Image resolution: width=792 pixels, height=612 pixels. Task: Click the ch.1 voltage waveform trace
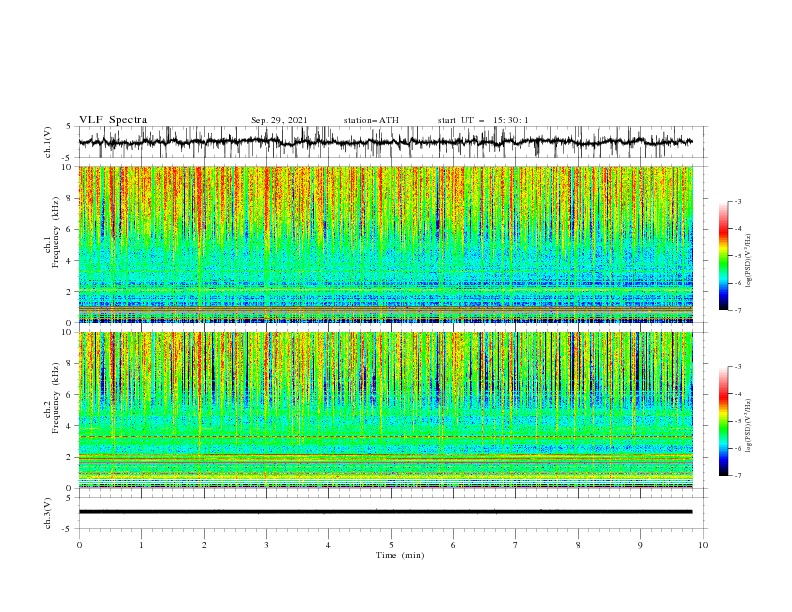[385, 142]
